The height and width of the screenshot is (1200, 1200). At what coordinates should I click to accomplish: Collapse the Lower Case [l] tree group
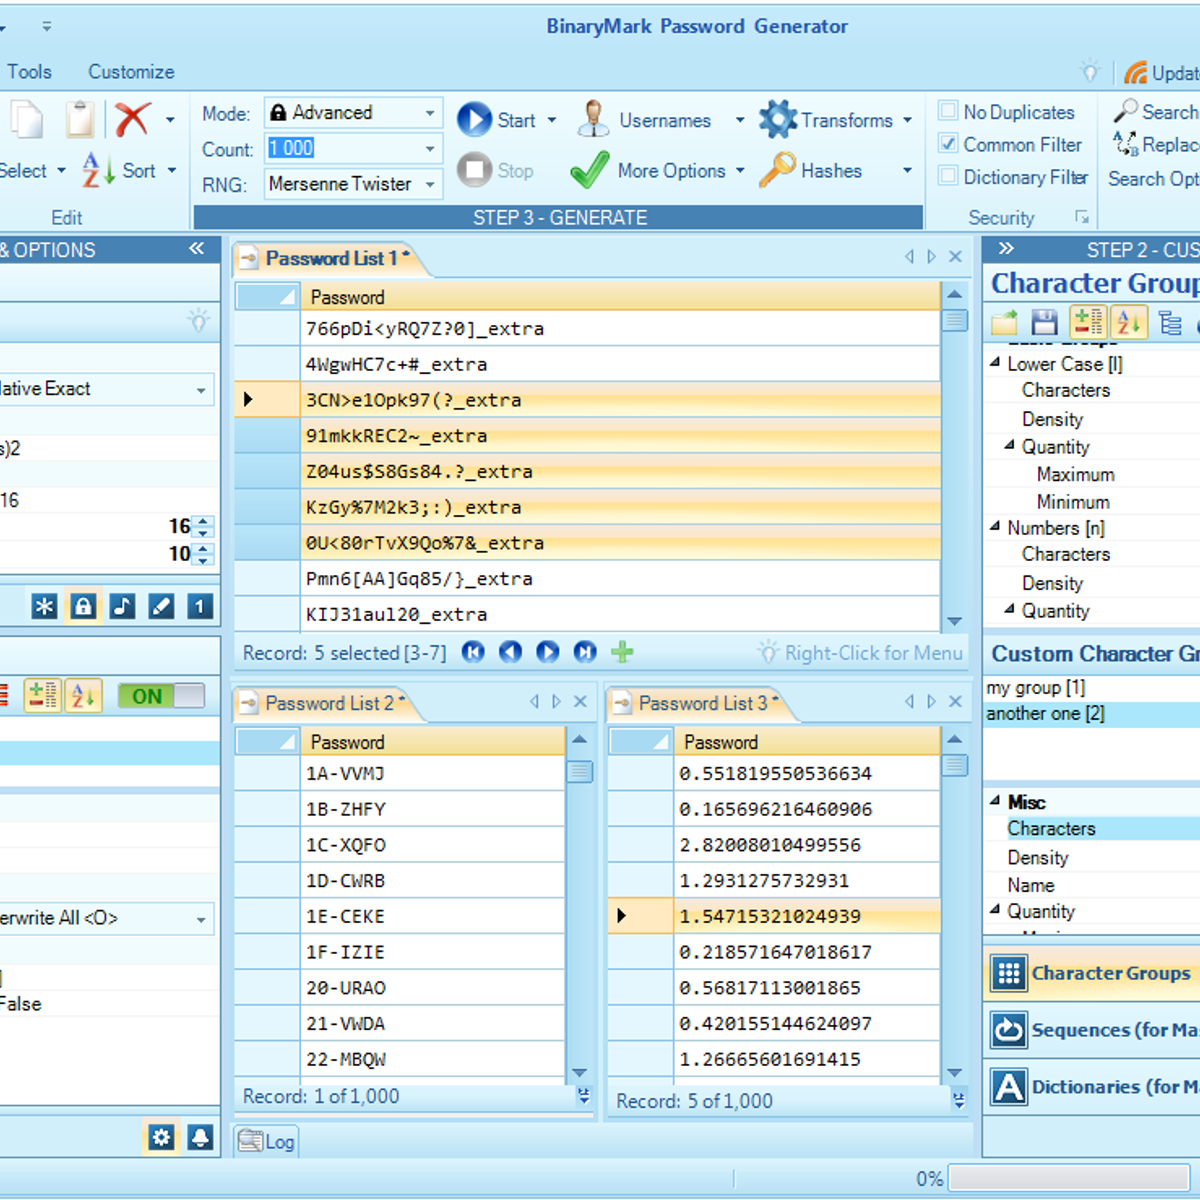pos(995,363)
